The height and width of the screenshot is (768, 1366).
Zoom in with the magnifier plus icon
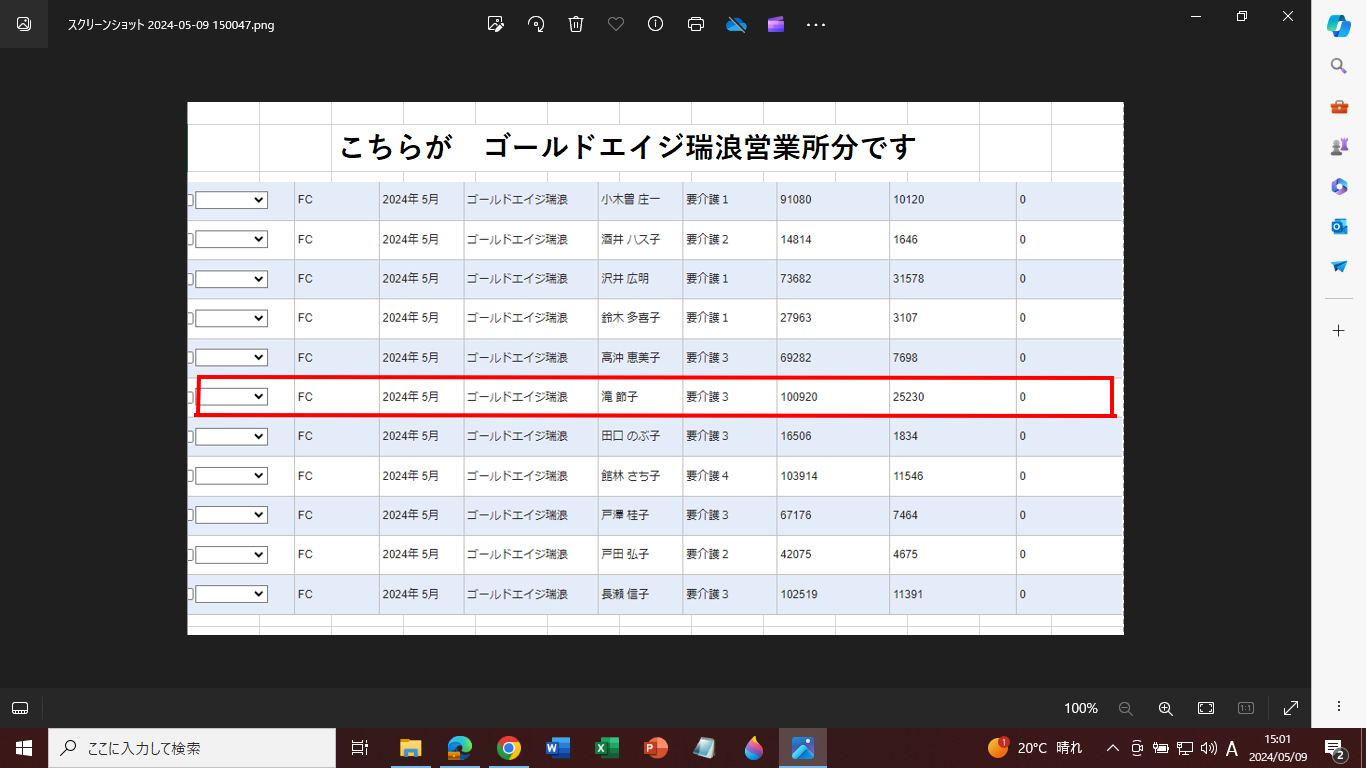1165,708
